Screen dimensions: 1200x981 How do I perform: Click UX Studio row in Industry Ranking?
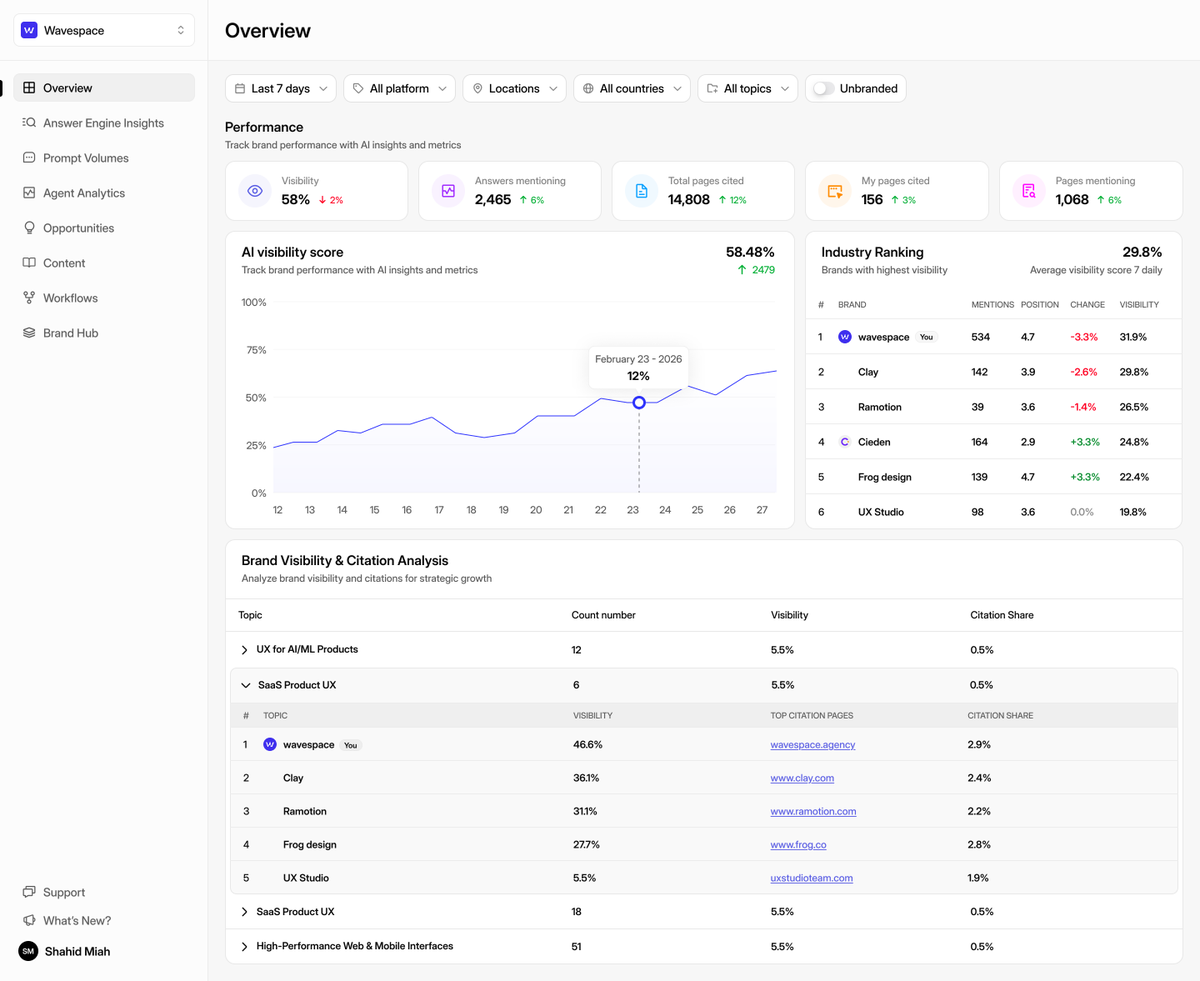pos(993,512)
